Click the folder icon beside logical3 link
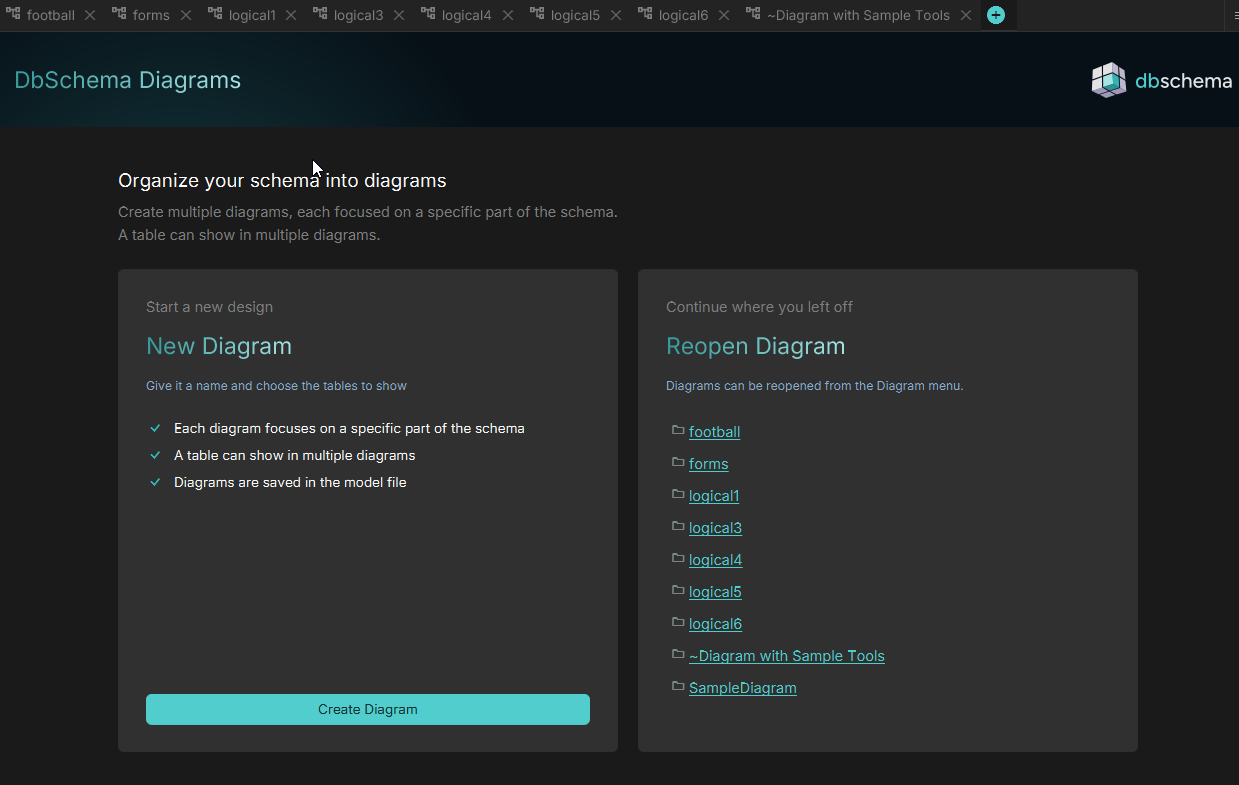This screenshot has width=1239, height=785. [678, 526]
